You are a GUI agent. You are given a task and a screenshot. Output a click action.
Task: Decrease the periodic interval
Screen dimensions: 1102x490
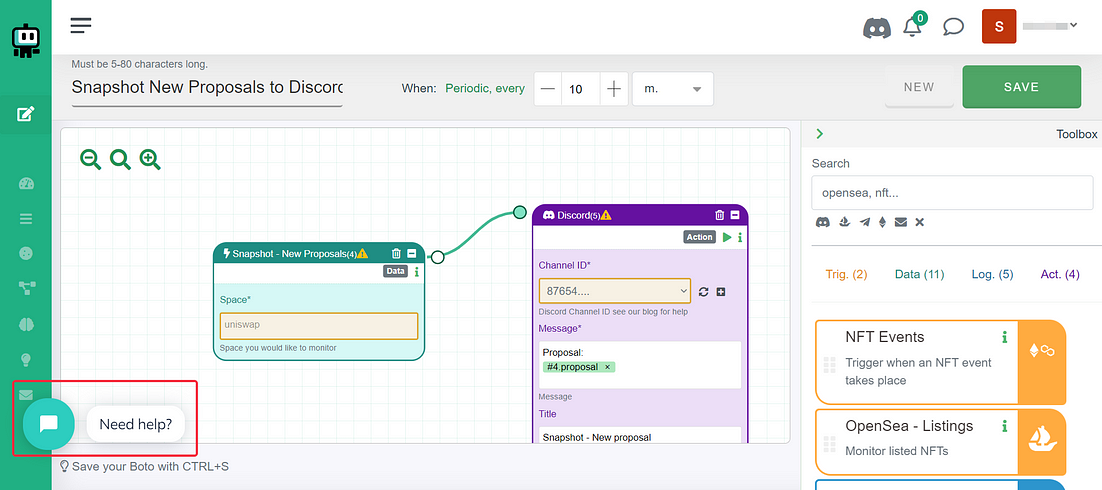pos(548,89)
